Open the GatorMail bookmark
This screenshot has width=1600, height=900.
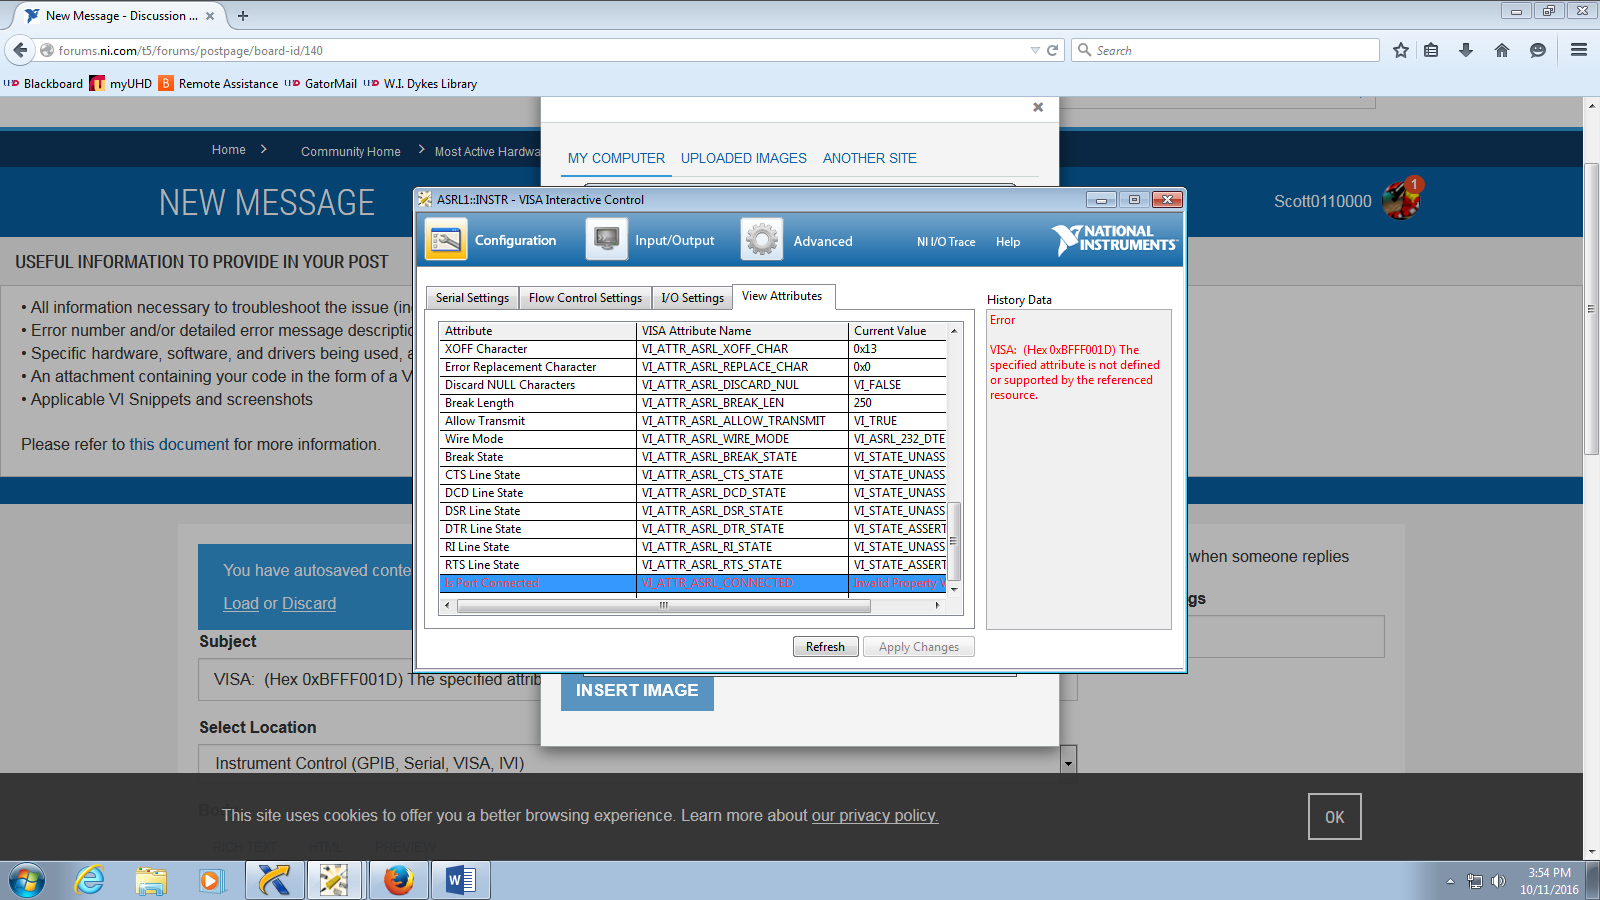tap(321, 84)
